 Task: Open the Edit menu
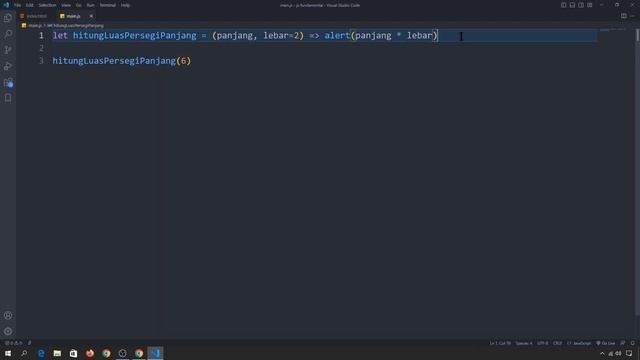30,5
